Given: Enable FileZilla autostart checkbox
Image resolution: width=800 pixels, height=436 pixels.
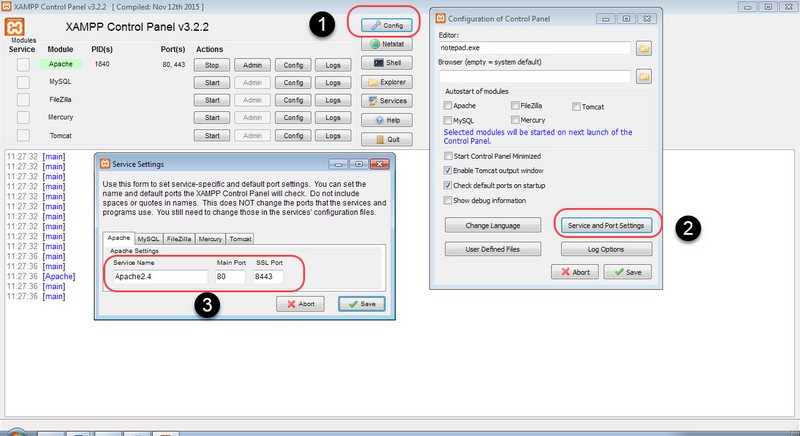Looking at the screenshot, I should click(x=515, y=106).
